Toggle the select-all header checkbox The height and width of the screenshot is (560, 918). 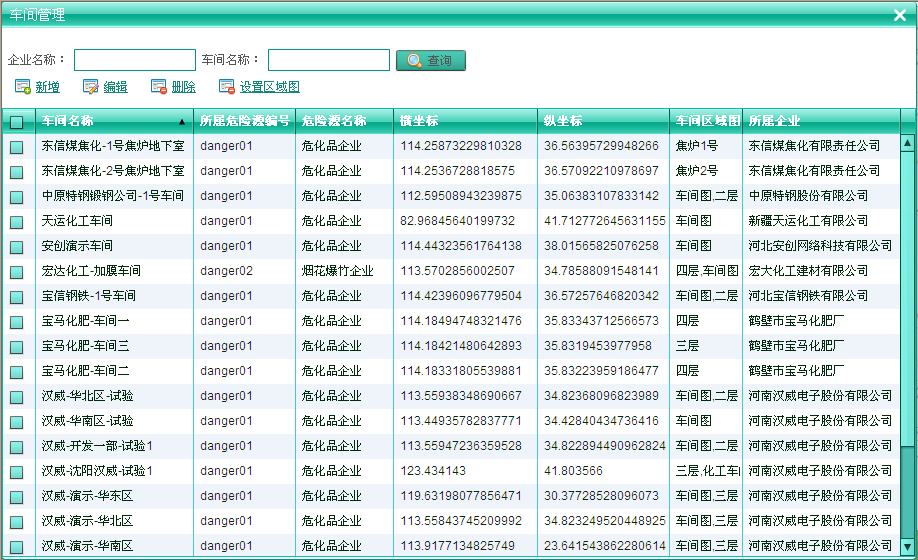coord(16,122)
